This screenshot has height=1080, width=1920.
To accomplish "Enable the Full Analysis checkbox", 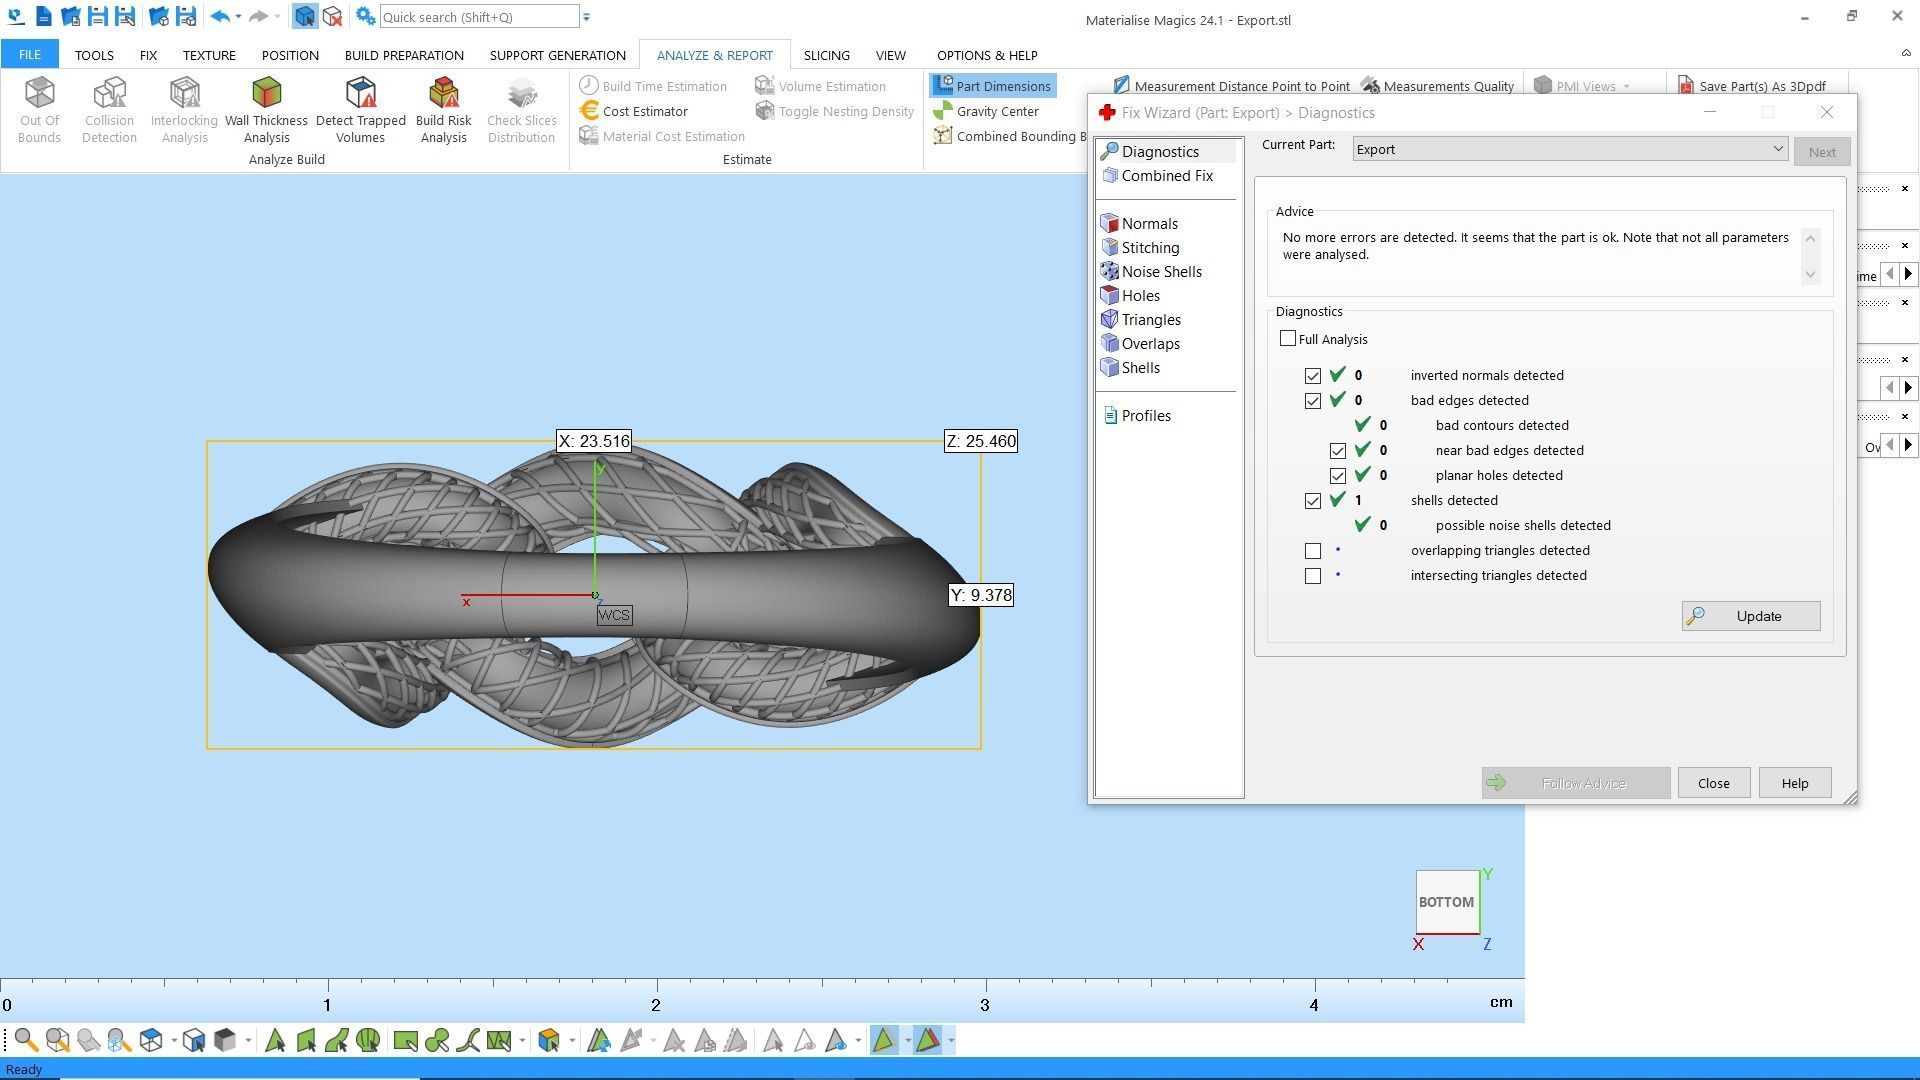I will click(x=1288, y=339).
